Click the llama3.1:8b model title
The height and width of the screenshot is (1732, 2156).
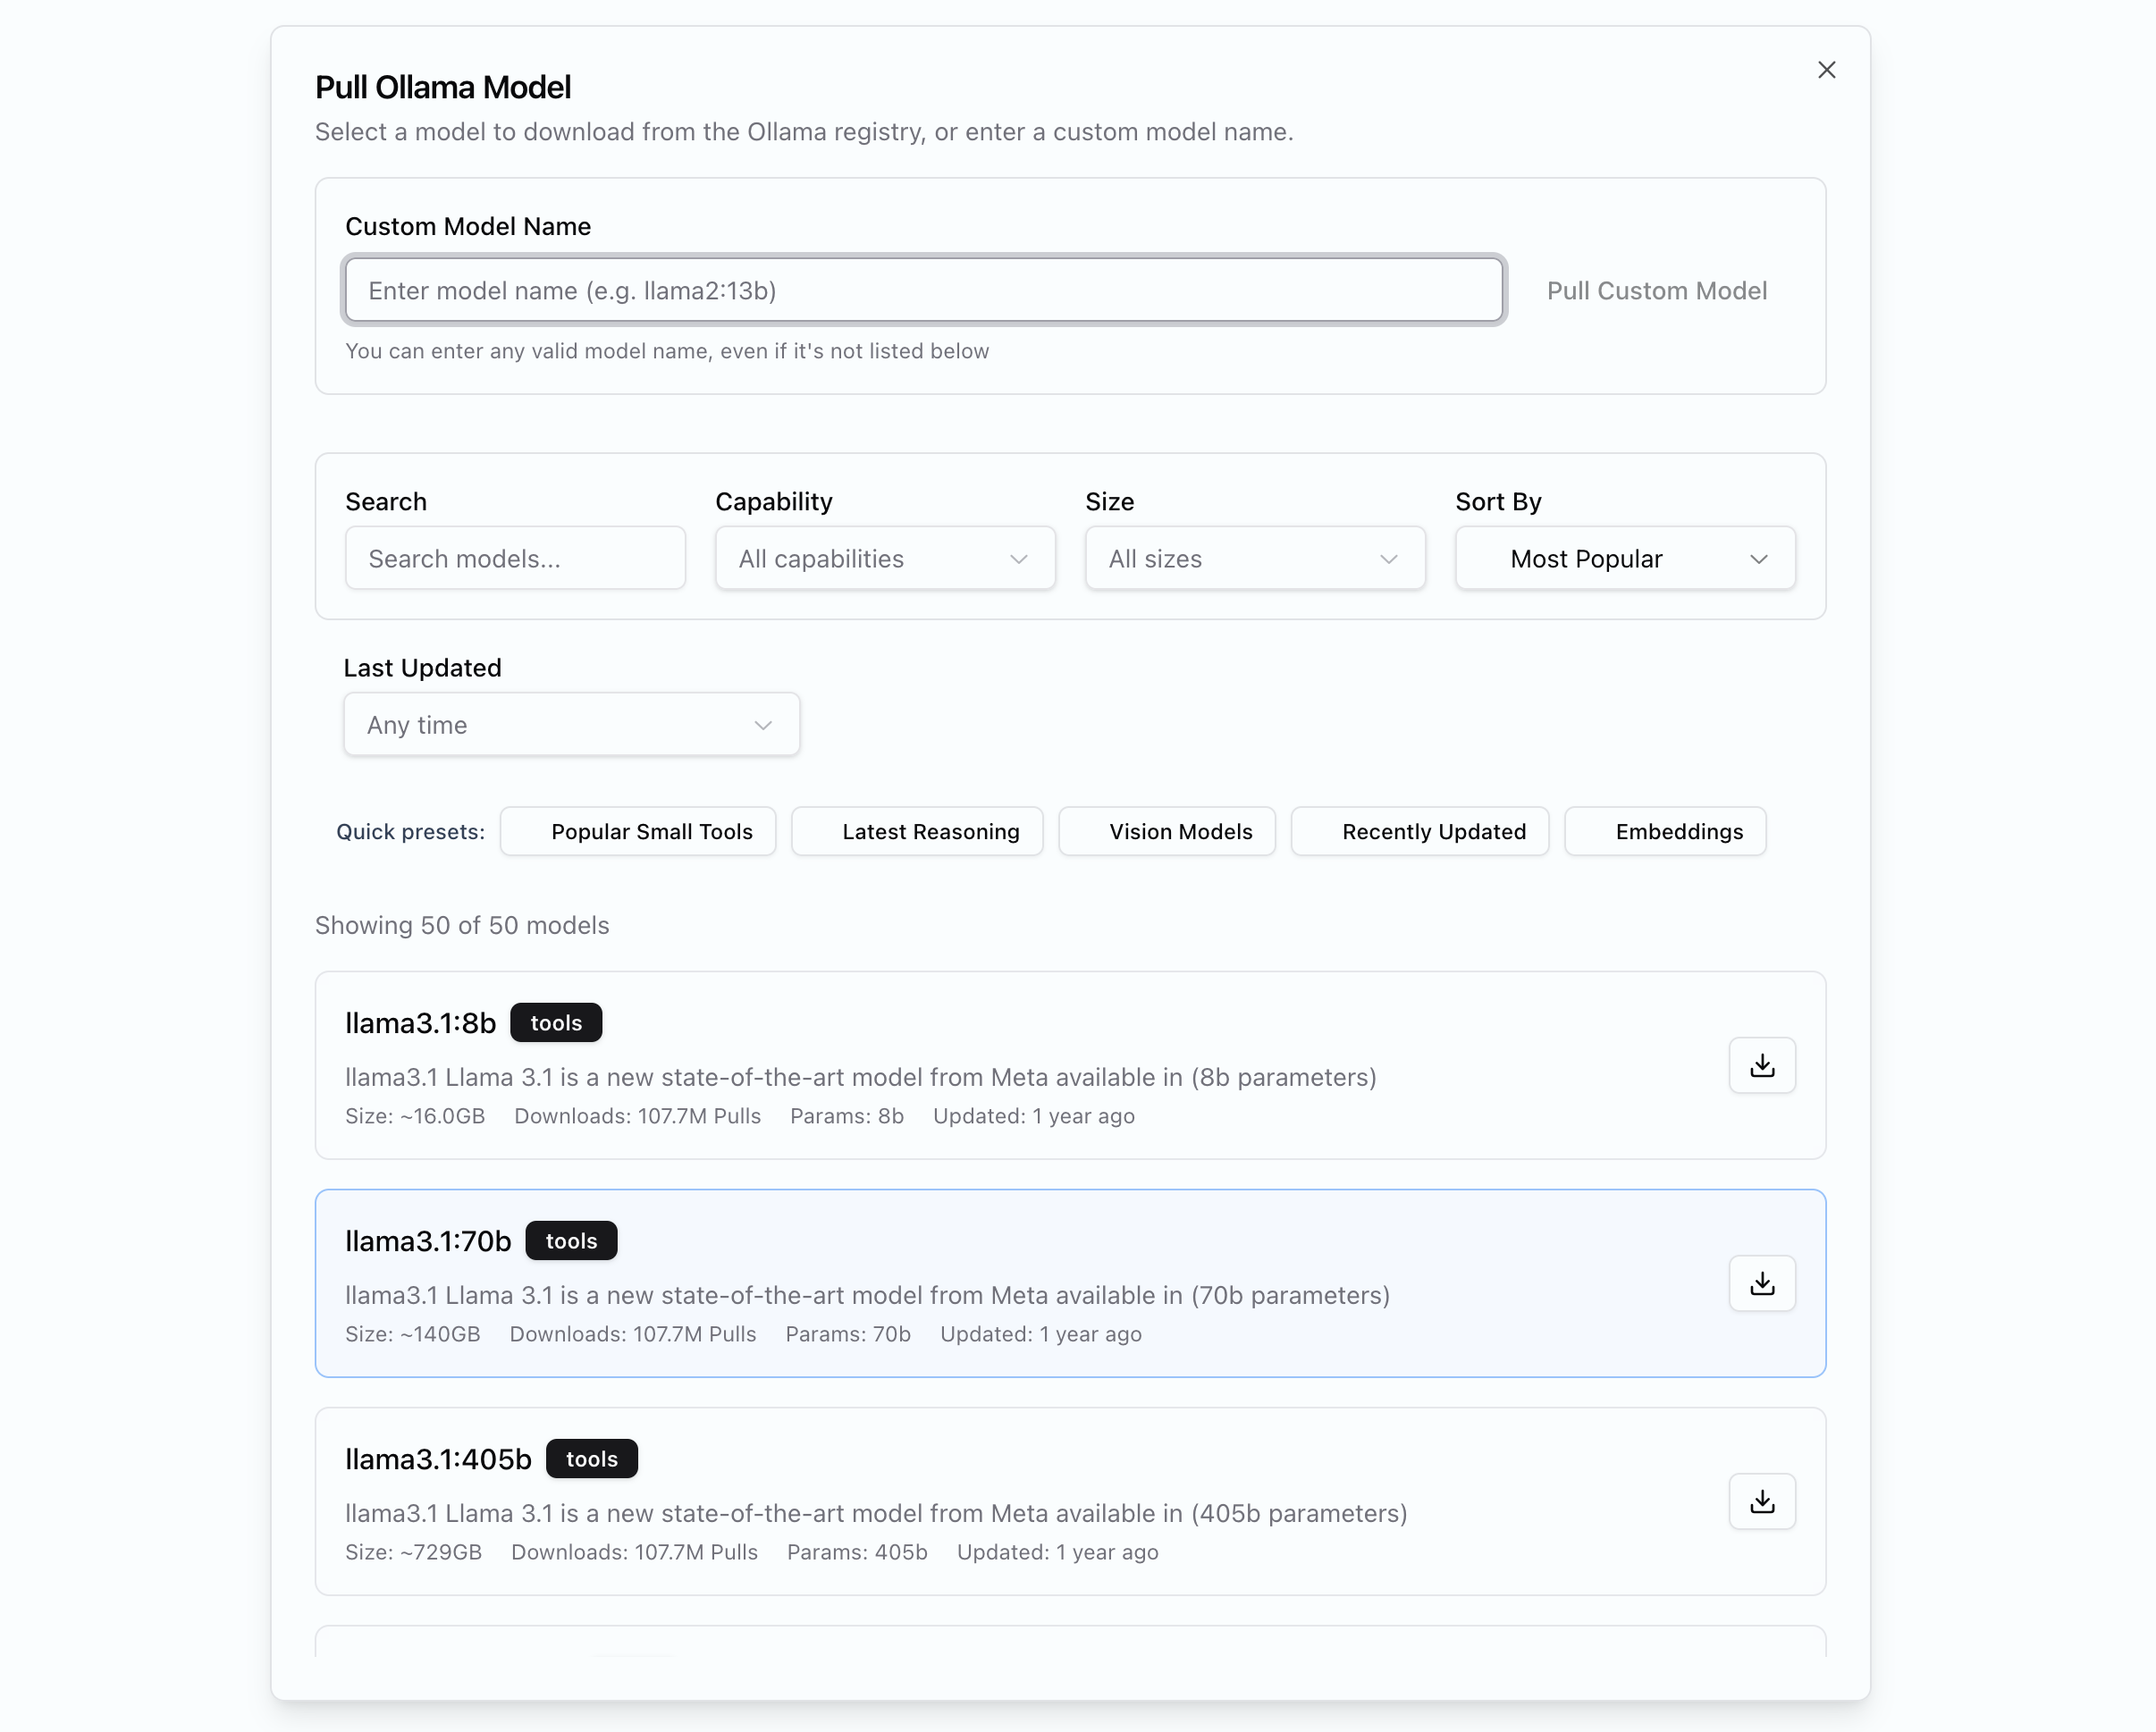click(x=420, y=1023)
